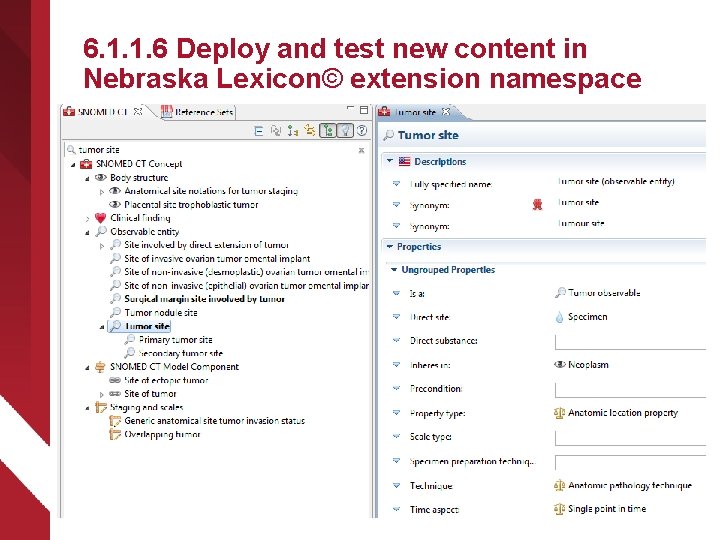
Task: Switch to the SNOMED CT view tab
Action: pyautogui.click(x=103, y=112)
